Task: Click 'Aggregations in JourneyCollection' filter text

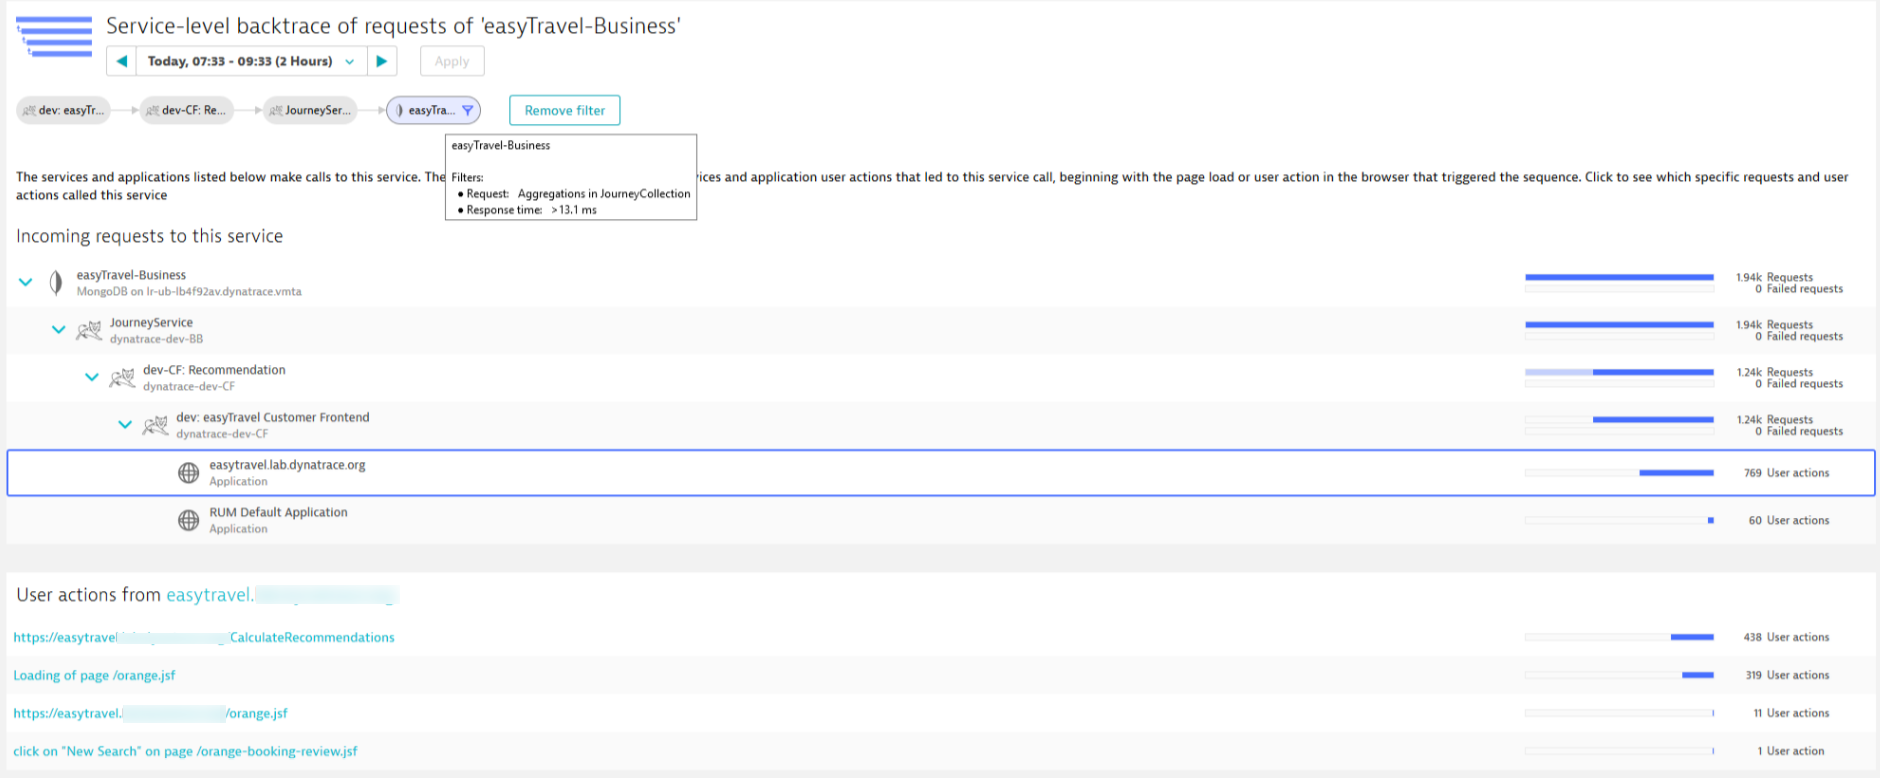Action: (x=604, y=194)
